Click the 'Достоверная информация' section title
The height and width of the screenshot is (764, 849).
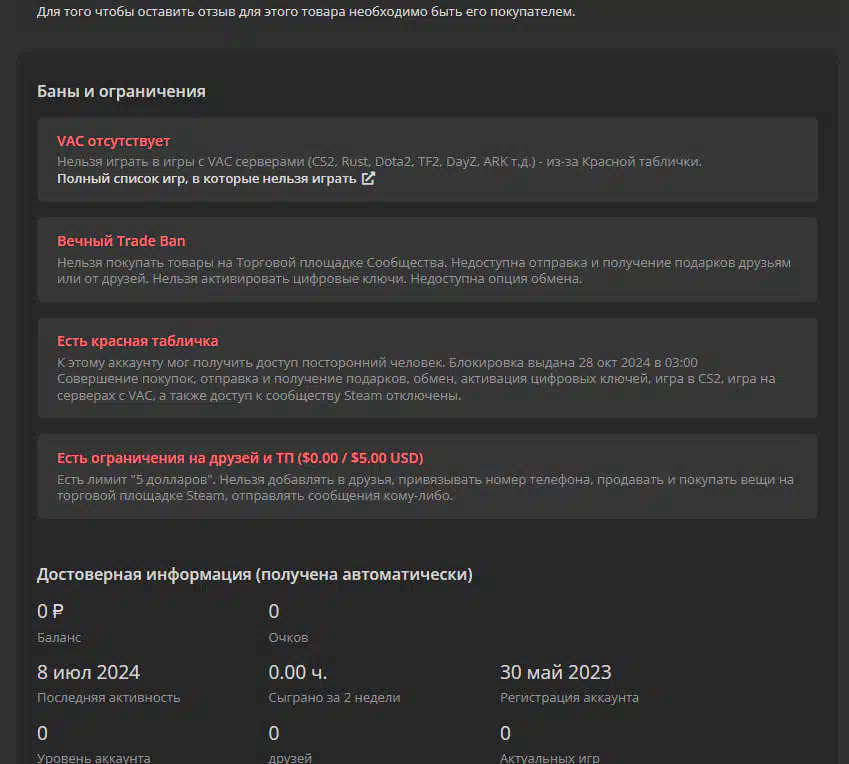254,574
